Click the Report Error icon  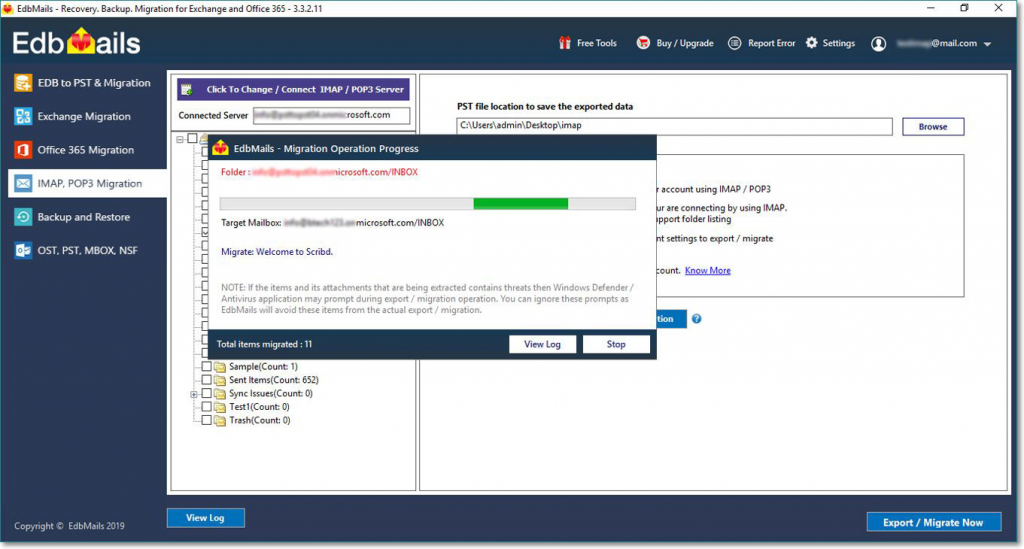click(x=735, y=43)
